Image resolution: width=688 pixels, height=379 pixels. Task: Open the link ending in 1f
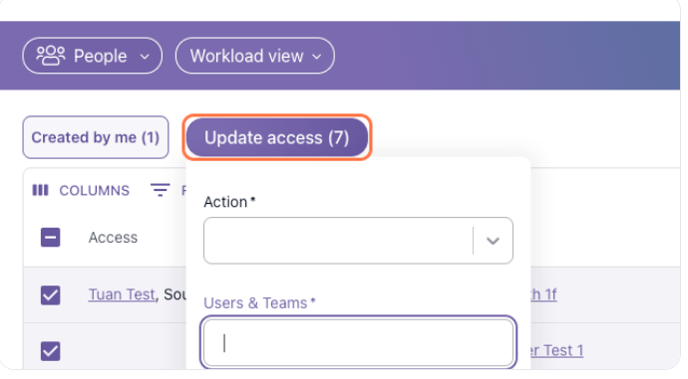tap(544, 294)
